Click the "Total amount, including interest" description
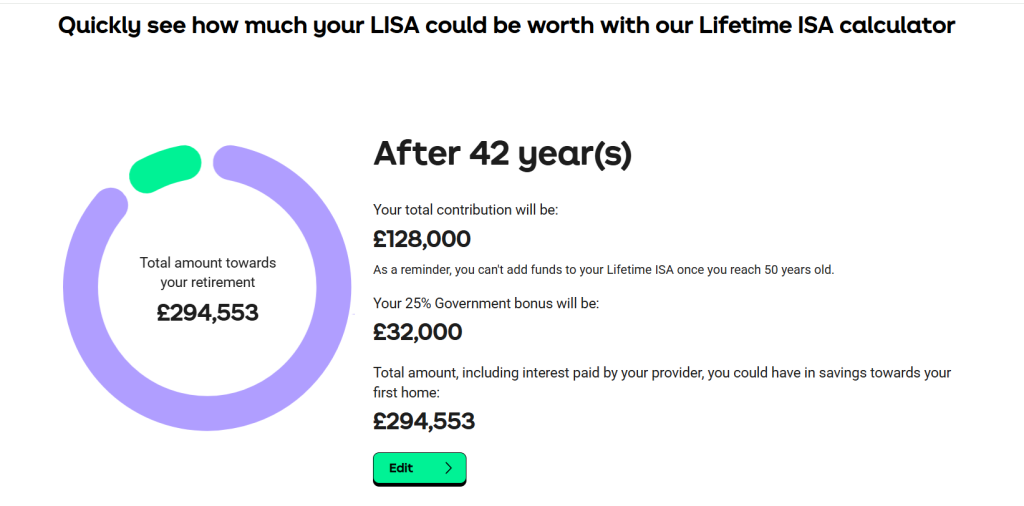This screenshot has width=1024, height=506. [662, 382]
